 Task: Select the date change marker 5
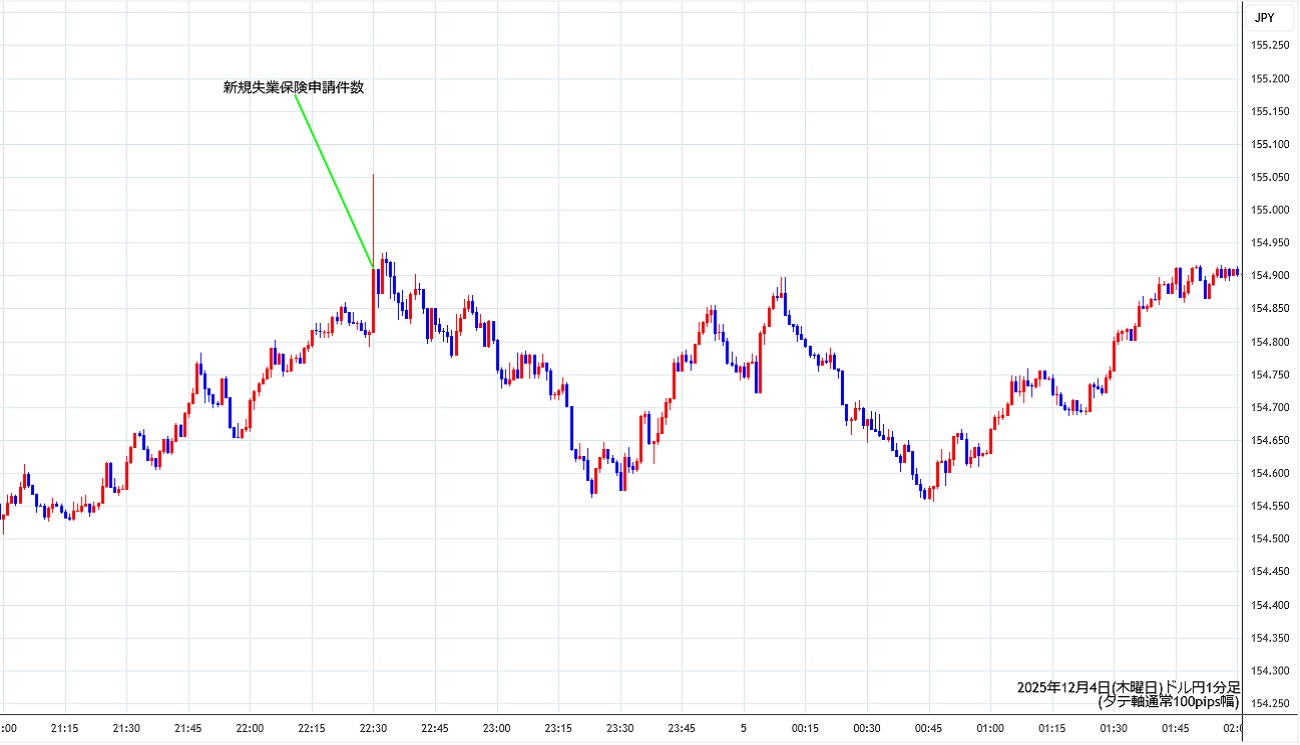point(743,728)
